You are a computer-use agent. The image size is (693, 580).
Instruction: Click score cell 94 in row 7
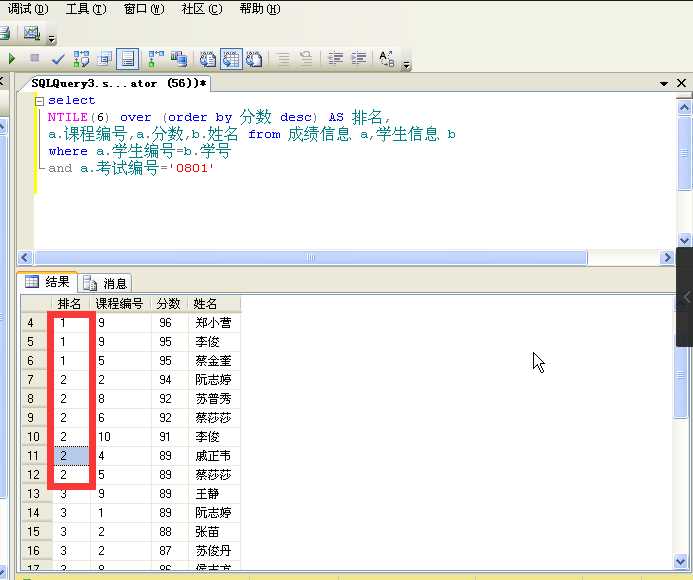coord(169,380)
